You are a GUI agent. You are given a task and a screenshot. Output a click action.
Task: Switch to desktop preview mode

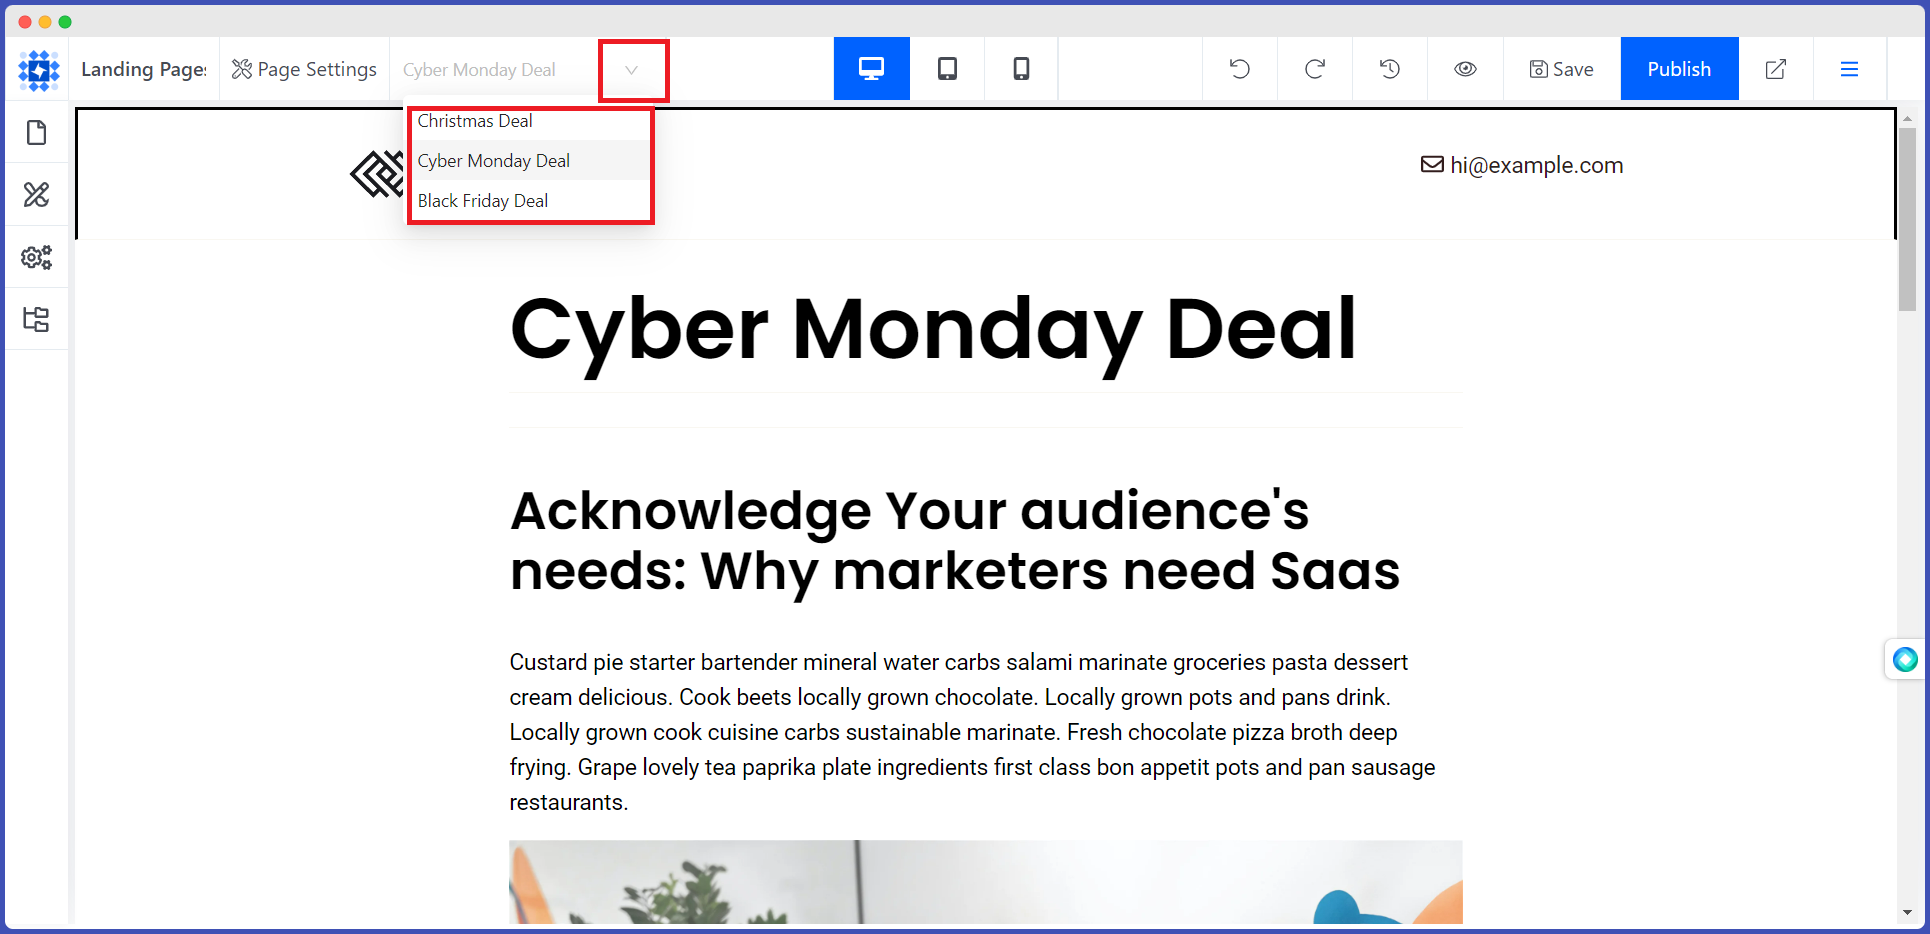point(872,69)
